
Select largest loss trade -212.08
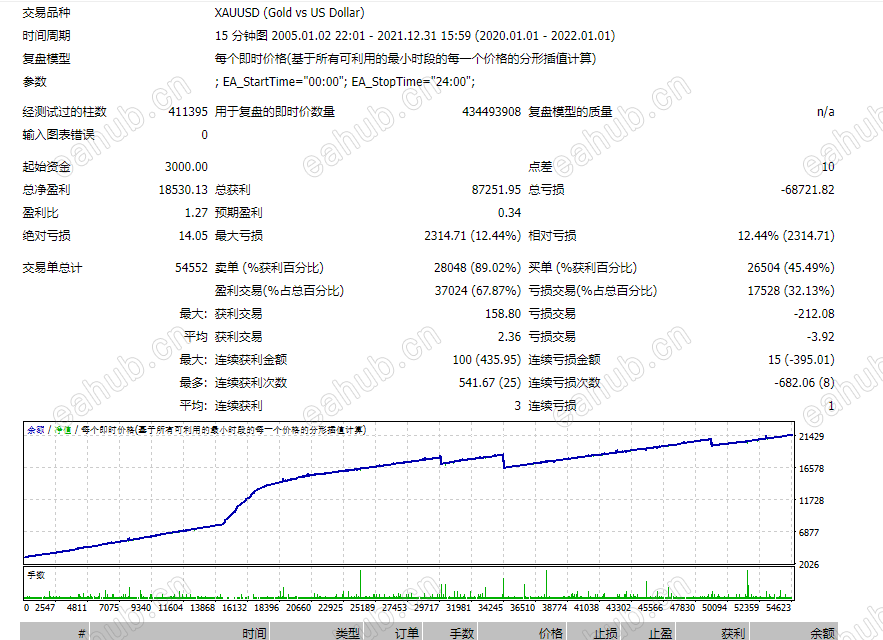pos(814,314)
